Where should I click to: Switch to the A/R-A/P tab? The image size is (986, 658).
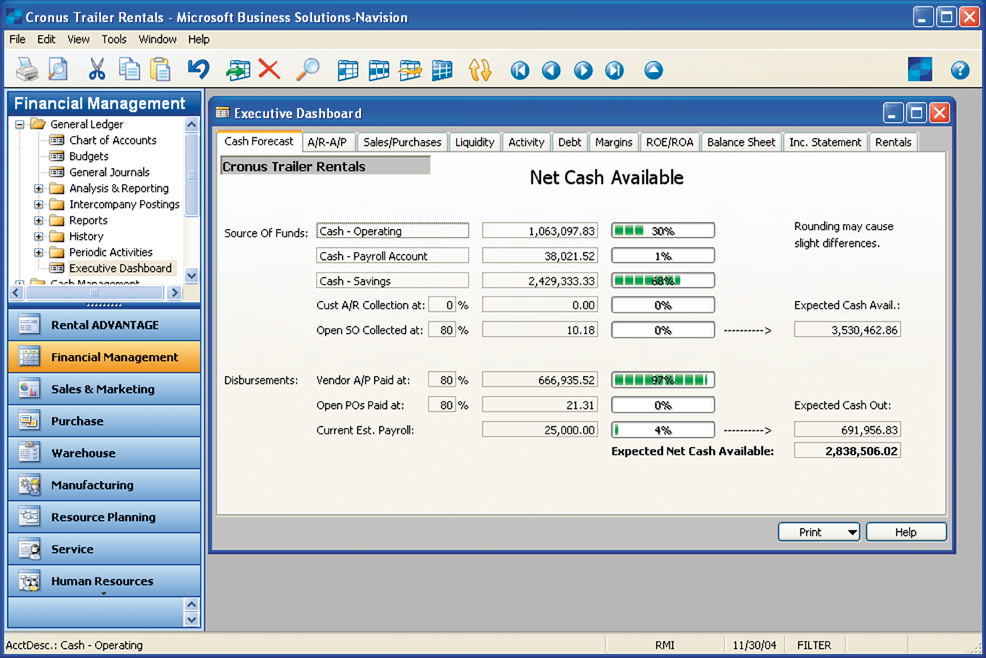[x=327, y=142]
